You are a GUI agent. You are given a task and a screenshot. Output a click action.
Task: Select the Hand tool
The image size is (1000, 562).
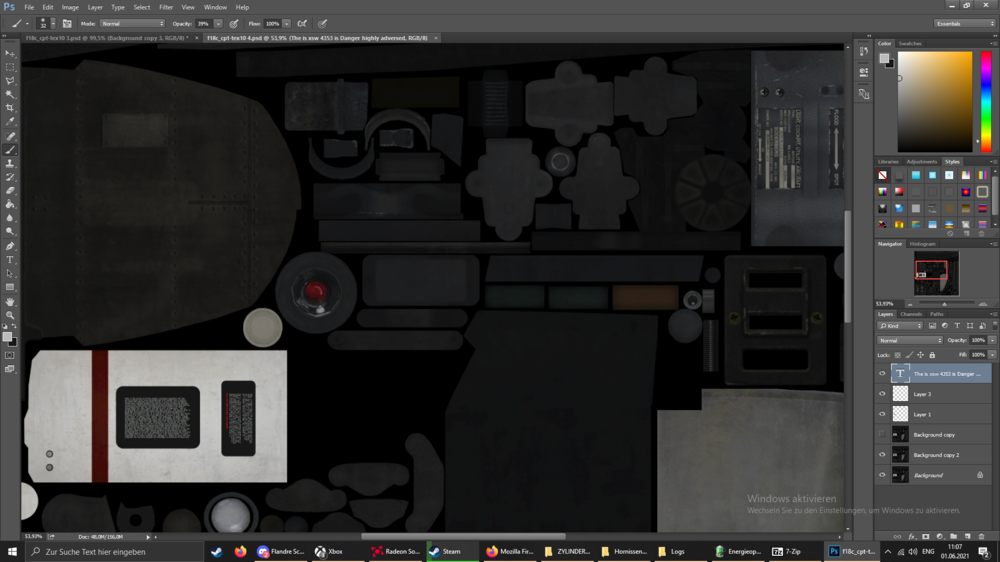10,302
